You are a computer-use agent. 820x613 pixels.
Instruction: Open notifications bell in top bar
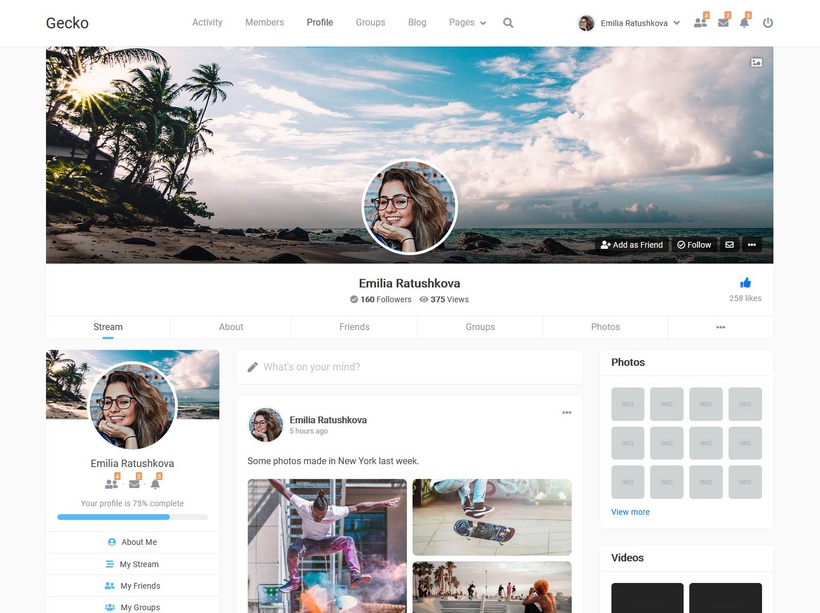(744, 22)
